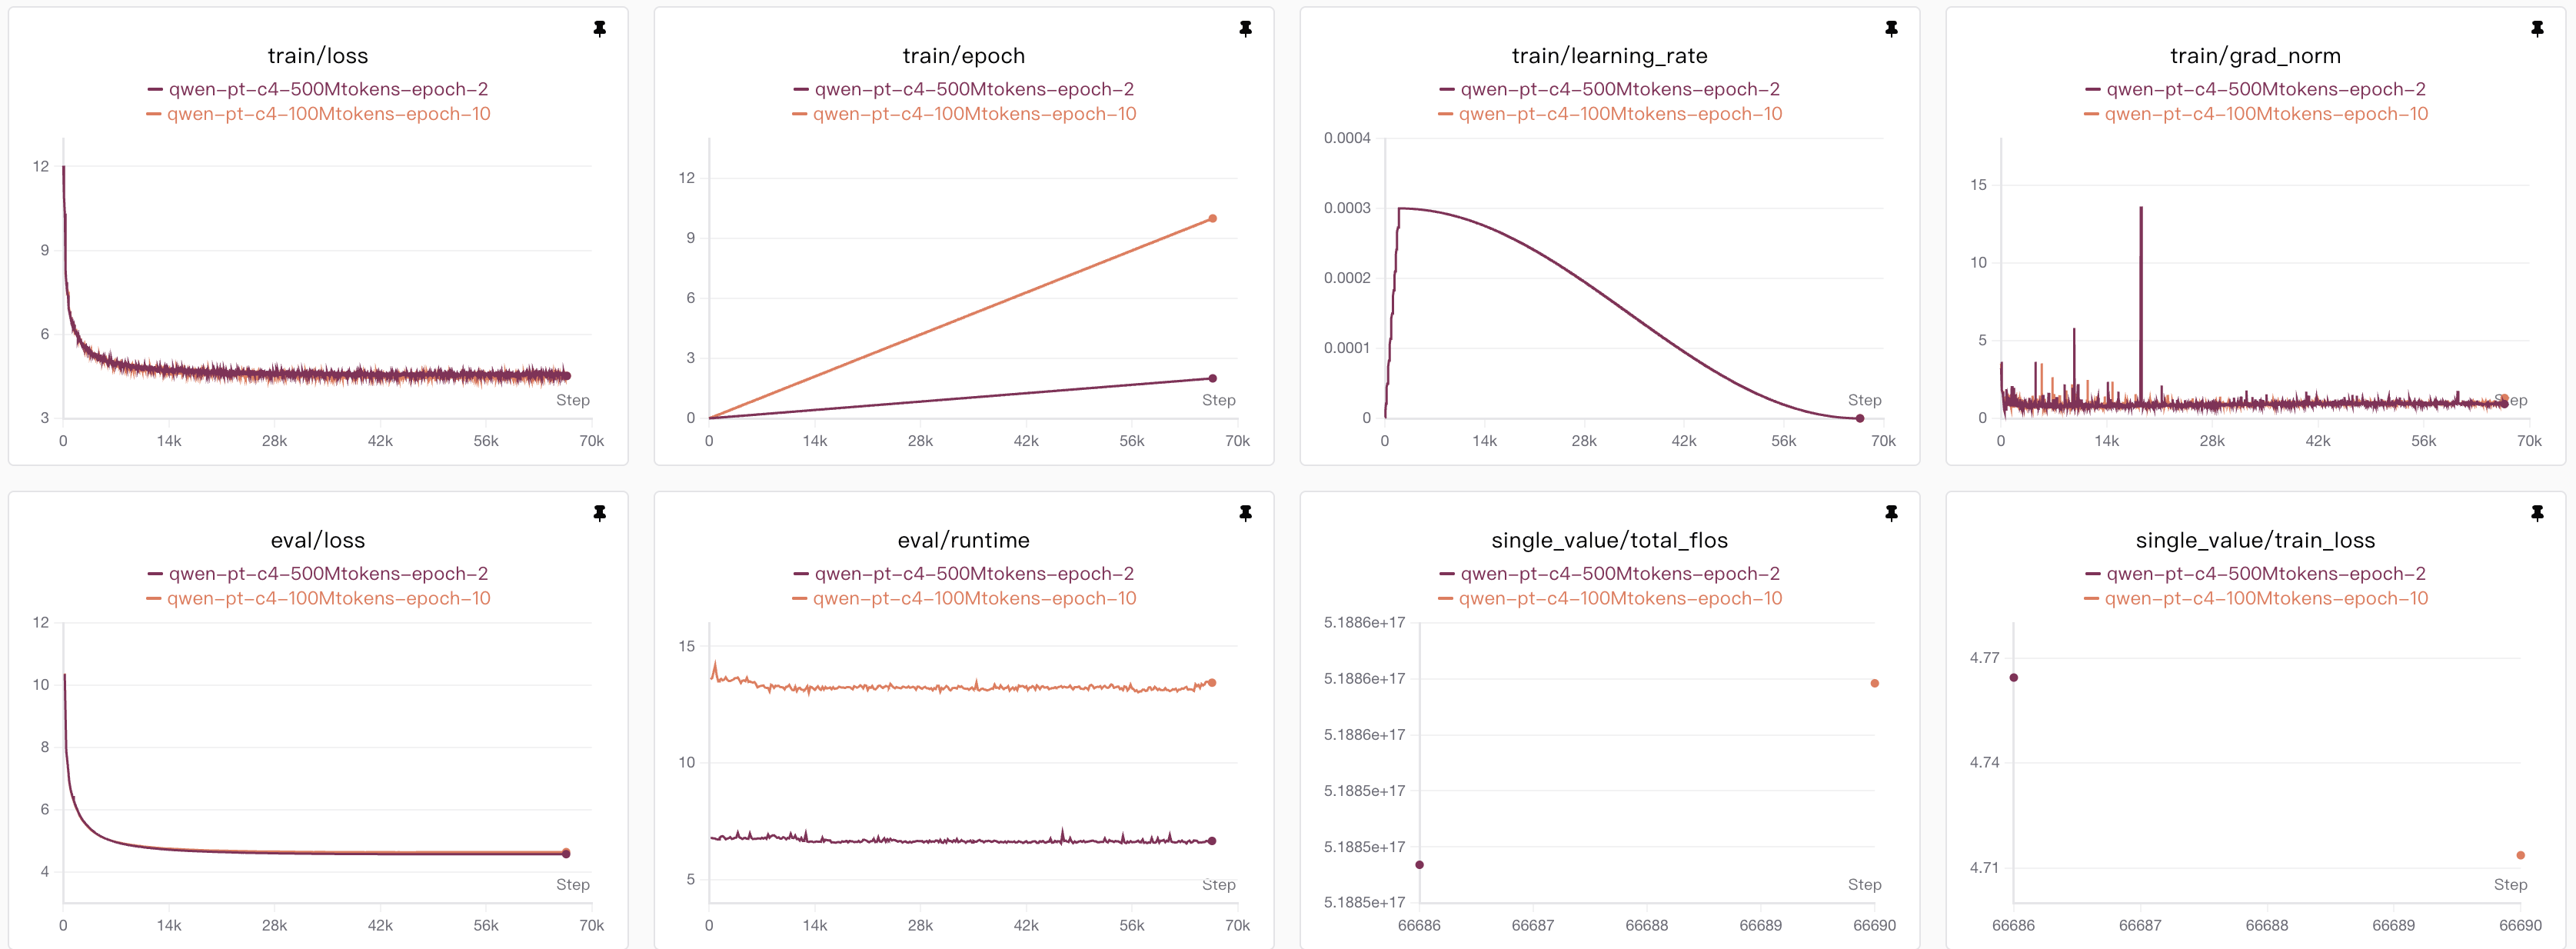Pin the train/grad_norm chart
This screenshot has width=2576, height=949.
click(x=2537, y=29)
